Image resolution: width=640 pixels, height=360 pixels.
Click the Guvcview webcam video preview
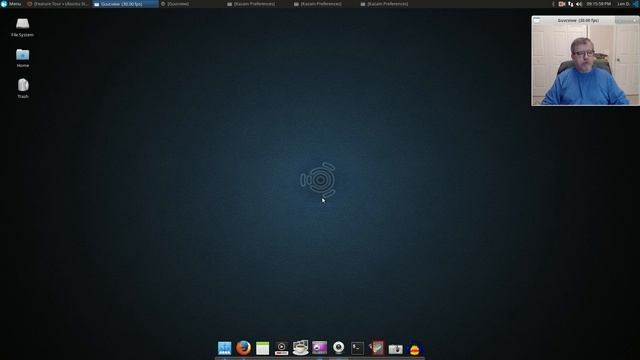click(585, 64)
